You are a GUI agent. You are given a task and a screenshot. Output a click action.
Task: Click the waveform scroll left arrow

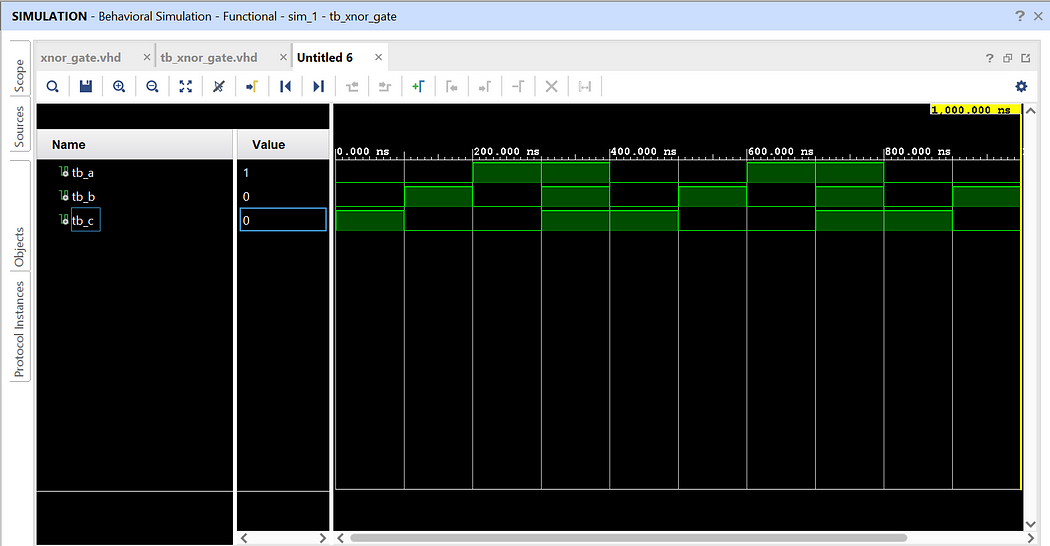[340, 538]
